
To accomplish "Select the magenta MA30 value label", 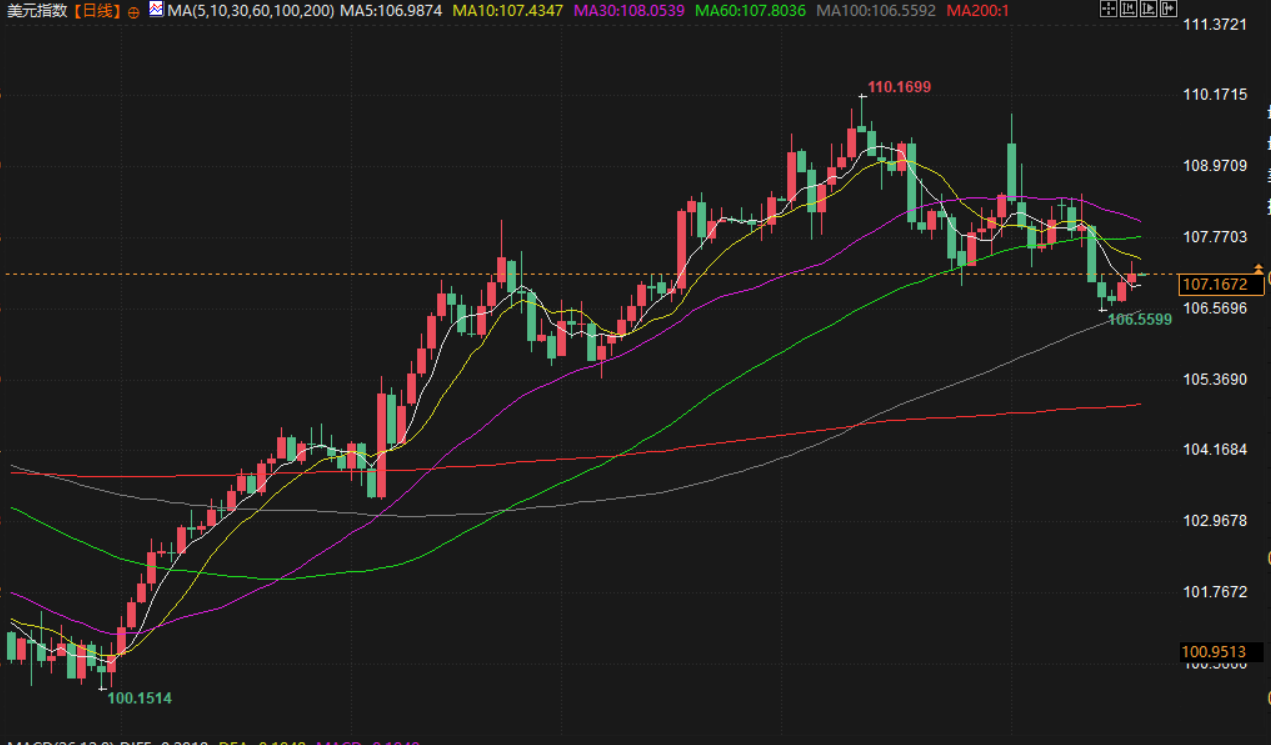I will pos(628,11).
